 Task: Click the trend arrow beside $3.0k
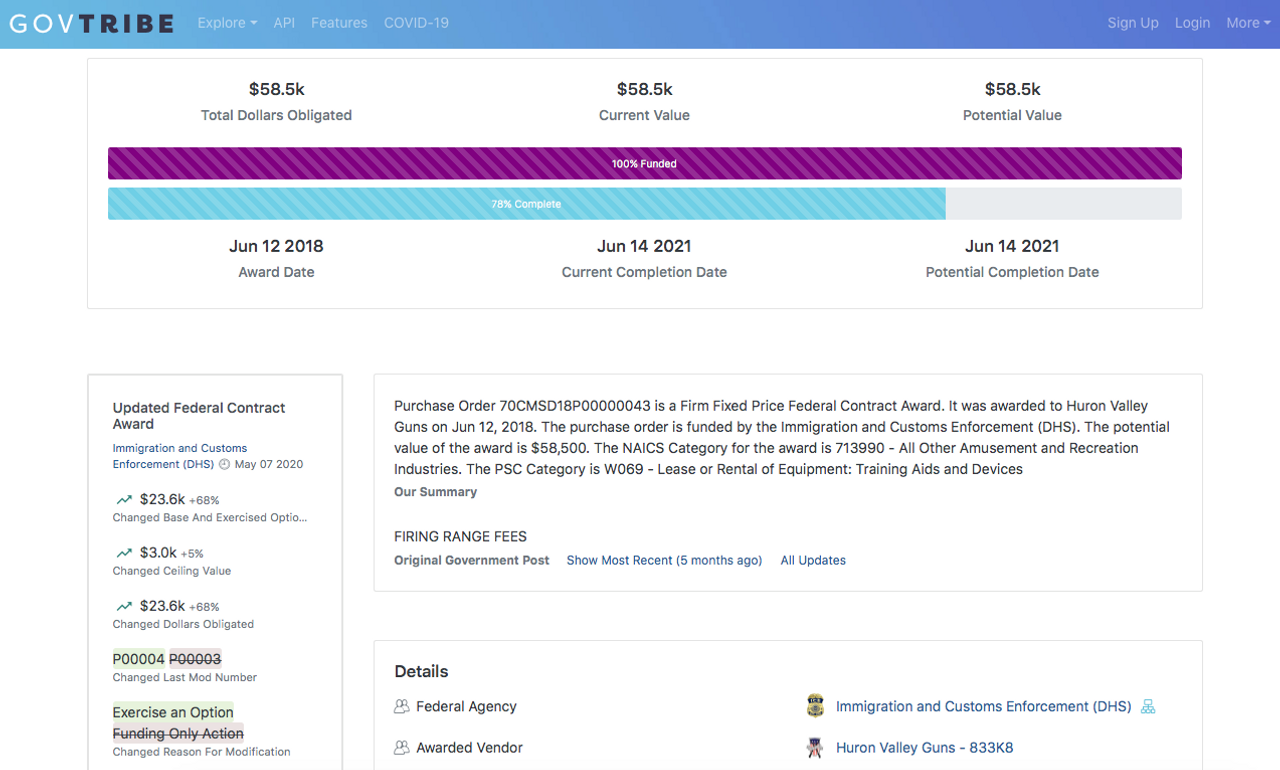pos(124,553)
